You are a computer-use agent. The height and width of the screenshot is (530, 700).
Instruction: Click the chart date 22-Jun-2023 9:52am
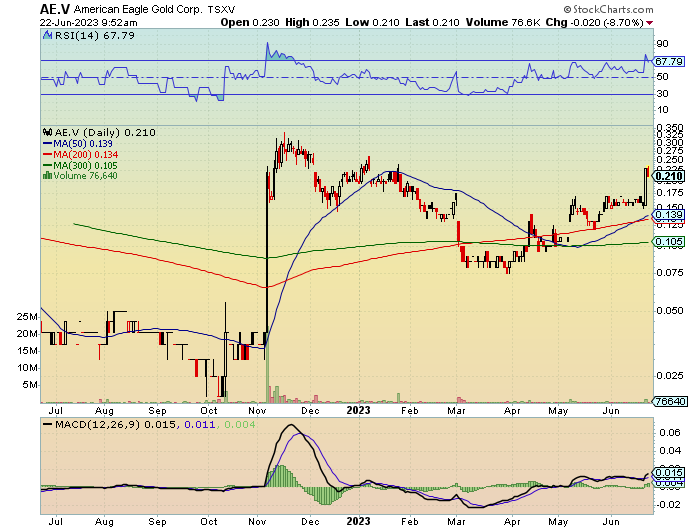pos(88,22)
